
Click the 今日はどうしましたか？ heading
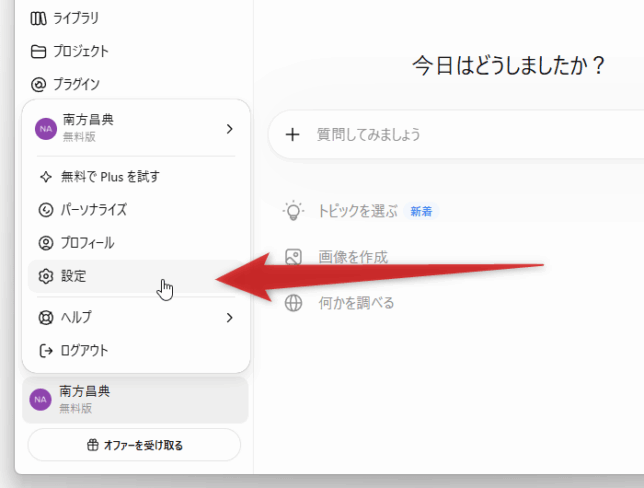point(509,66)
